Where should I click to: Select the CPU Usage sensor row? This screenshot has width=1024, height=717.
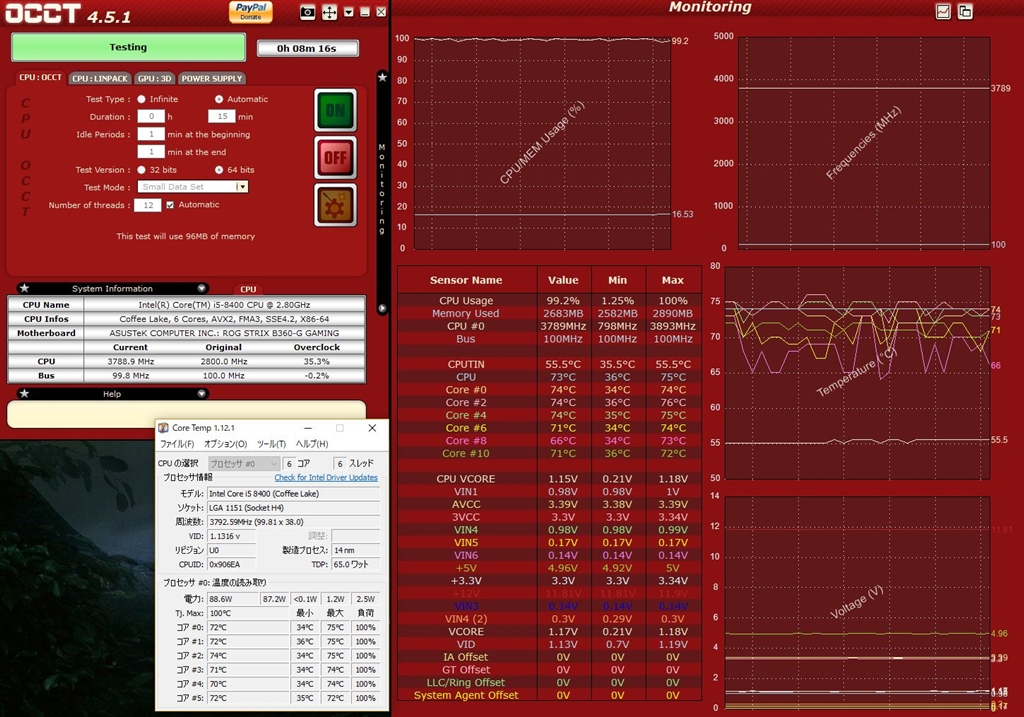[x=549, y=300]
